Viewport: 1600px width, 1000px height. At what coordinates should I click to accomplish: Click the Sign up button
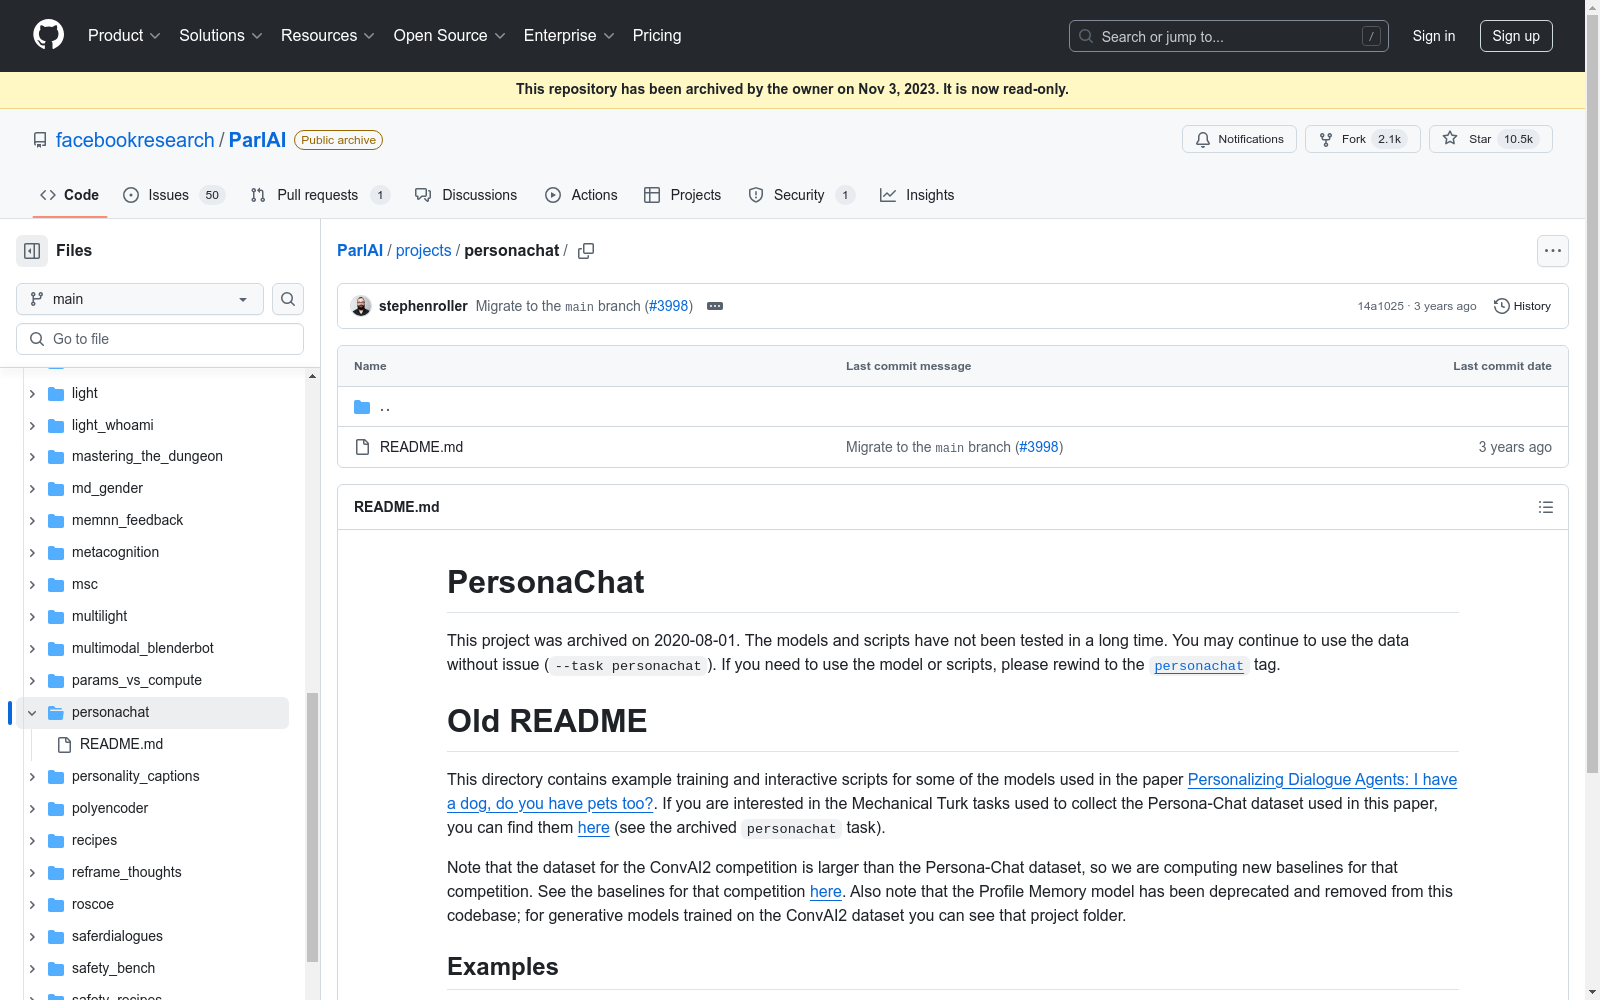pyautogui.click(x=1516, y=36)
